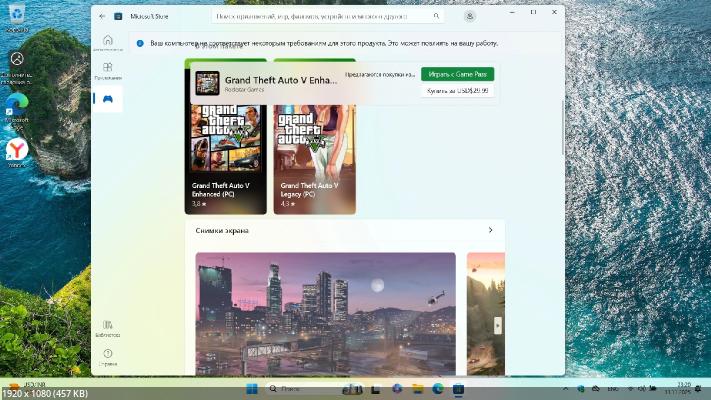Click the user profile avatar icon

(470, 16)
